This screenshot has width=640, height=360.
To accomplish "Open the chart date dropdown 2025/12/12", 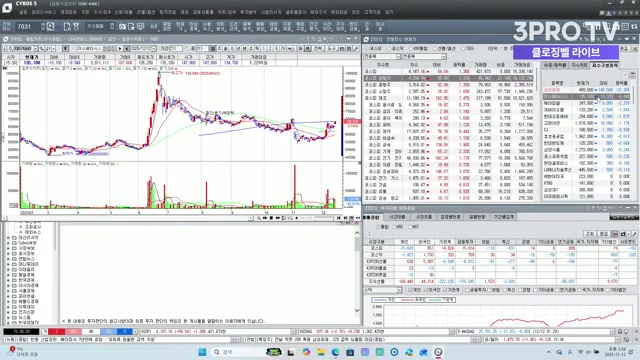I will tap(153, 49).
